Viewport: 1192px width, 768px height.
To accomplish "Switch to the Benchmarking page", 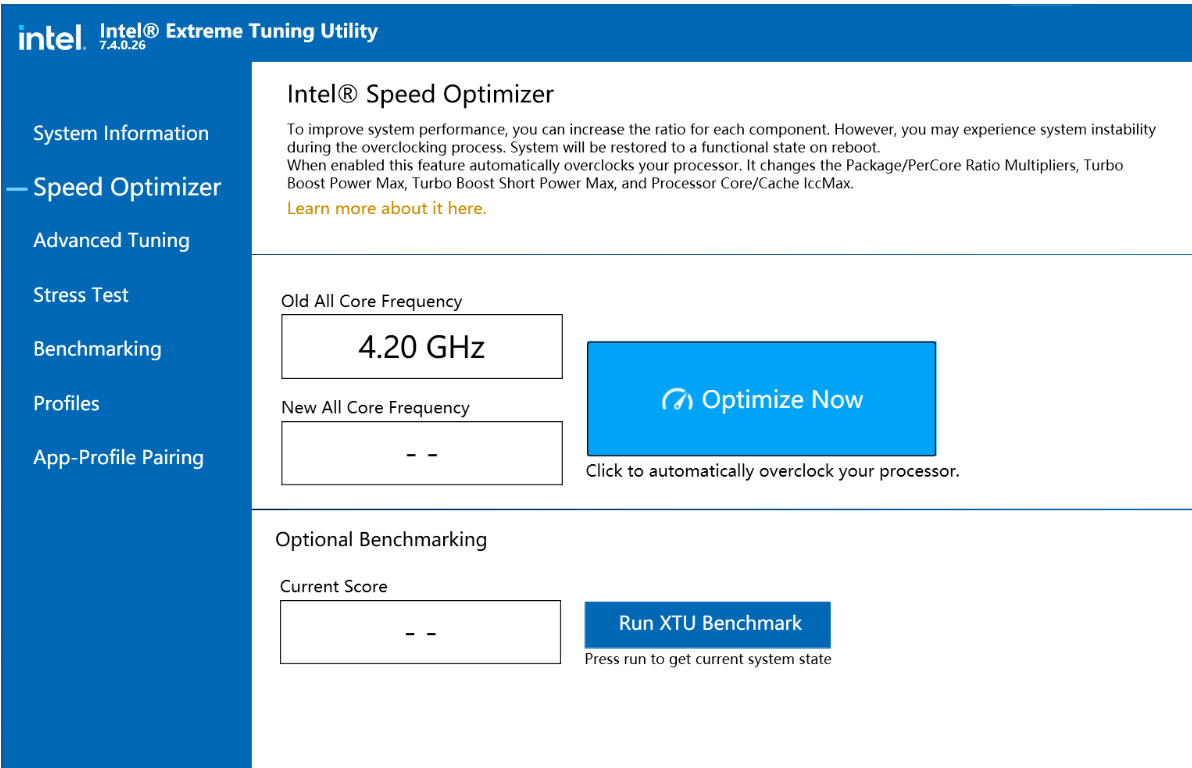I will (97, 348).
